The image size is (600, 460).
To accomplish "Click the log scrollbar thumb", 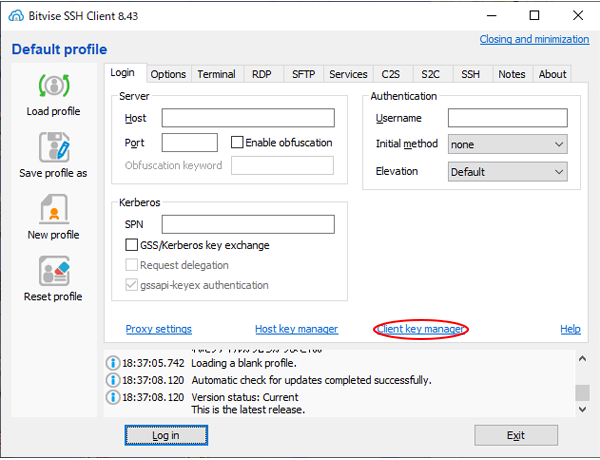I will point(582,392).
